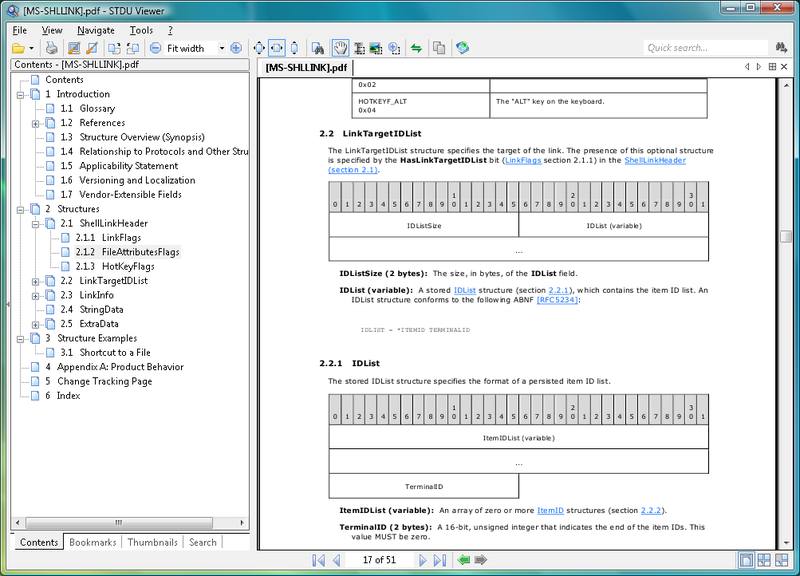Image resolution: width=800 pixels, height=576 pixels.
Task: Open a file with the folder icon
Action: 18,48
